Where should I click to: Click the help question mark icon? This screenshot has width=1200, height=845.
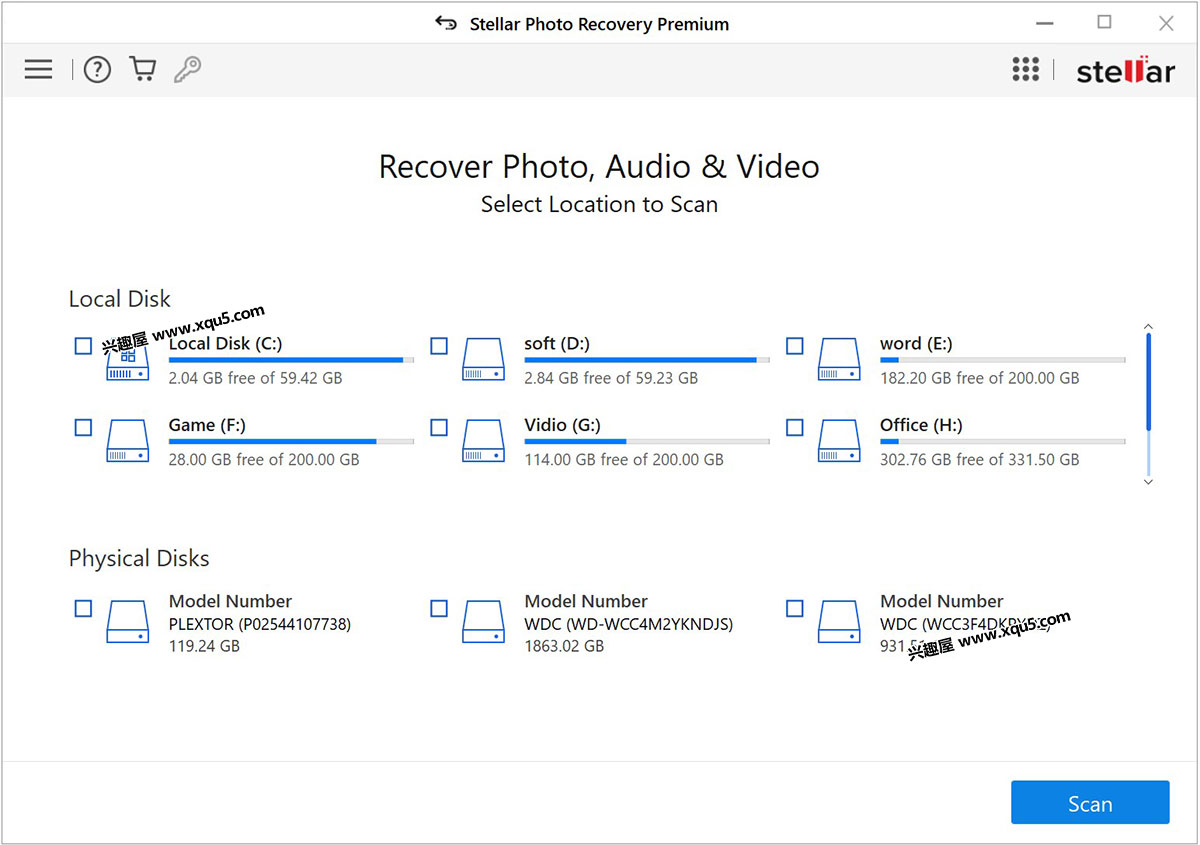click(97, 69)
